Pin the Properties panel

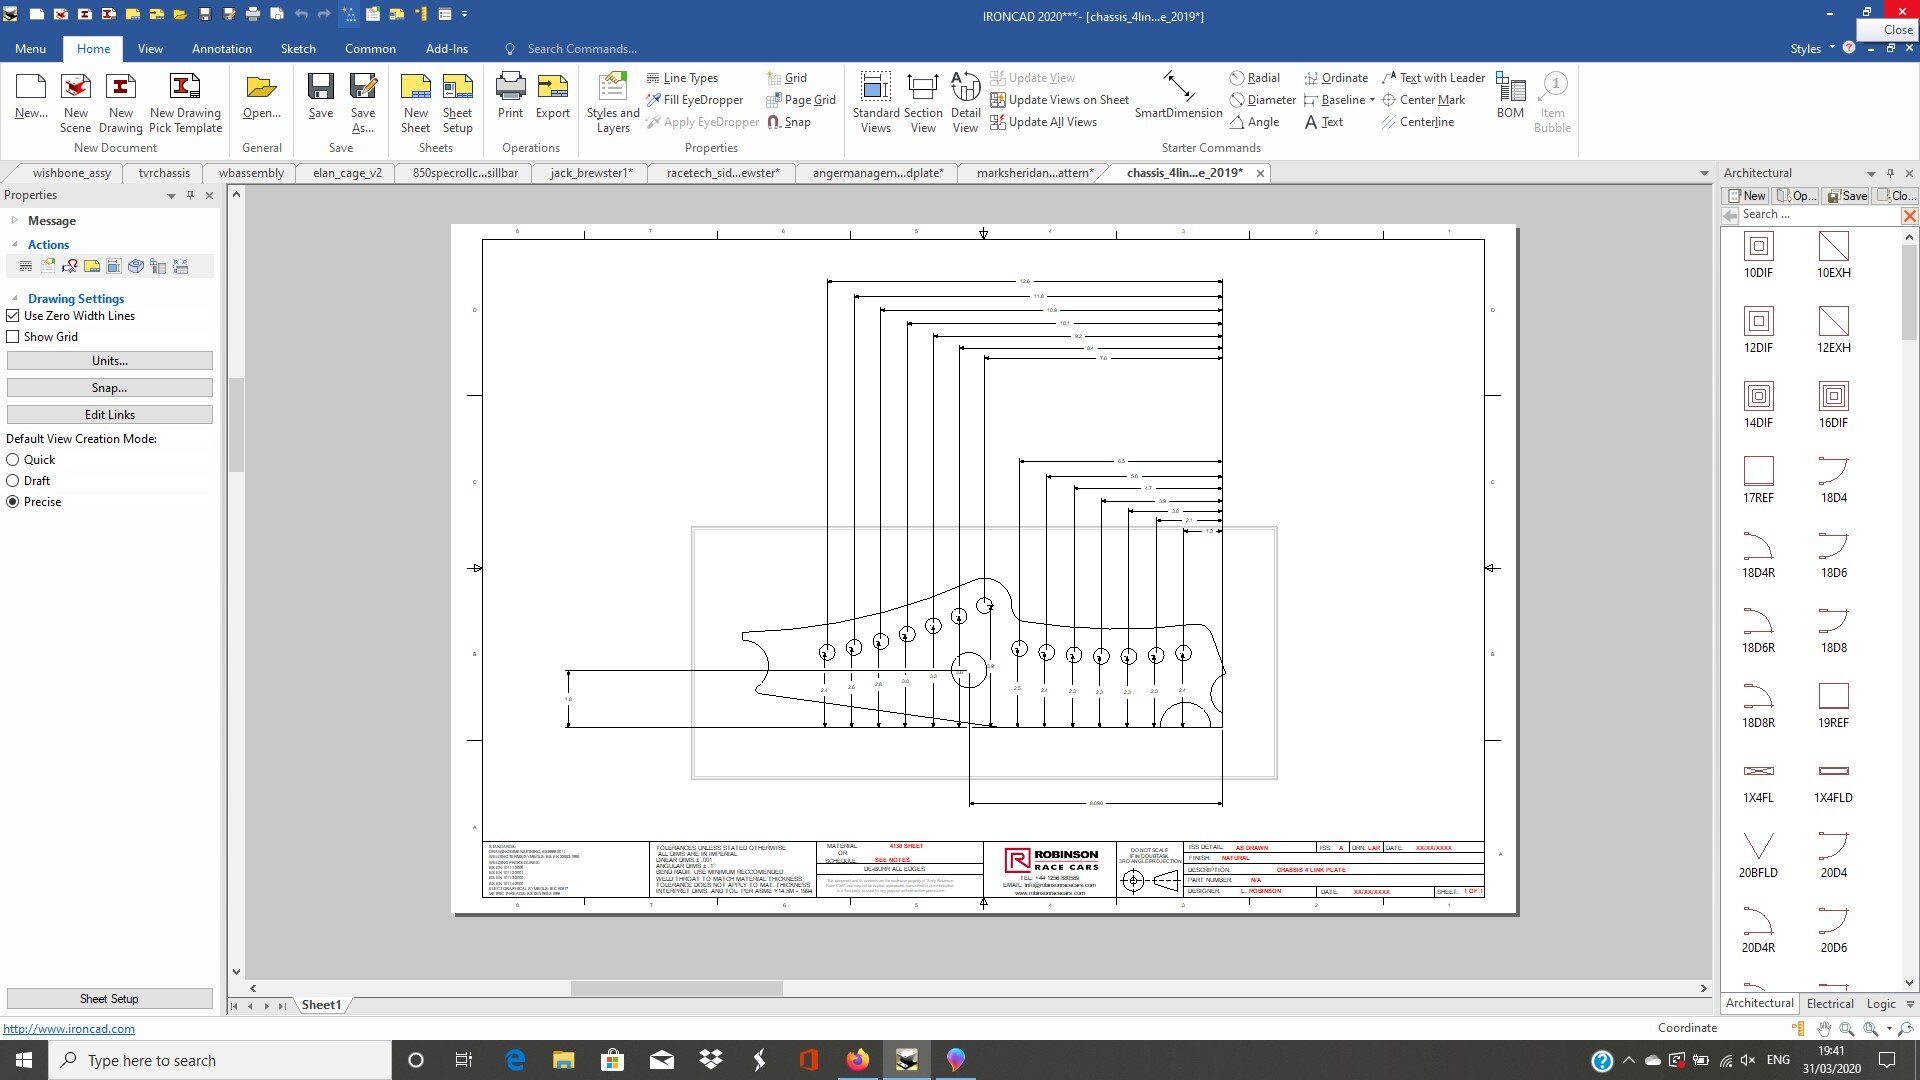point(190,195)
